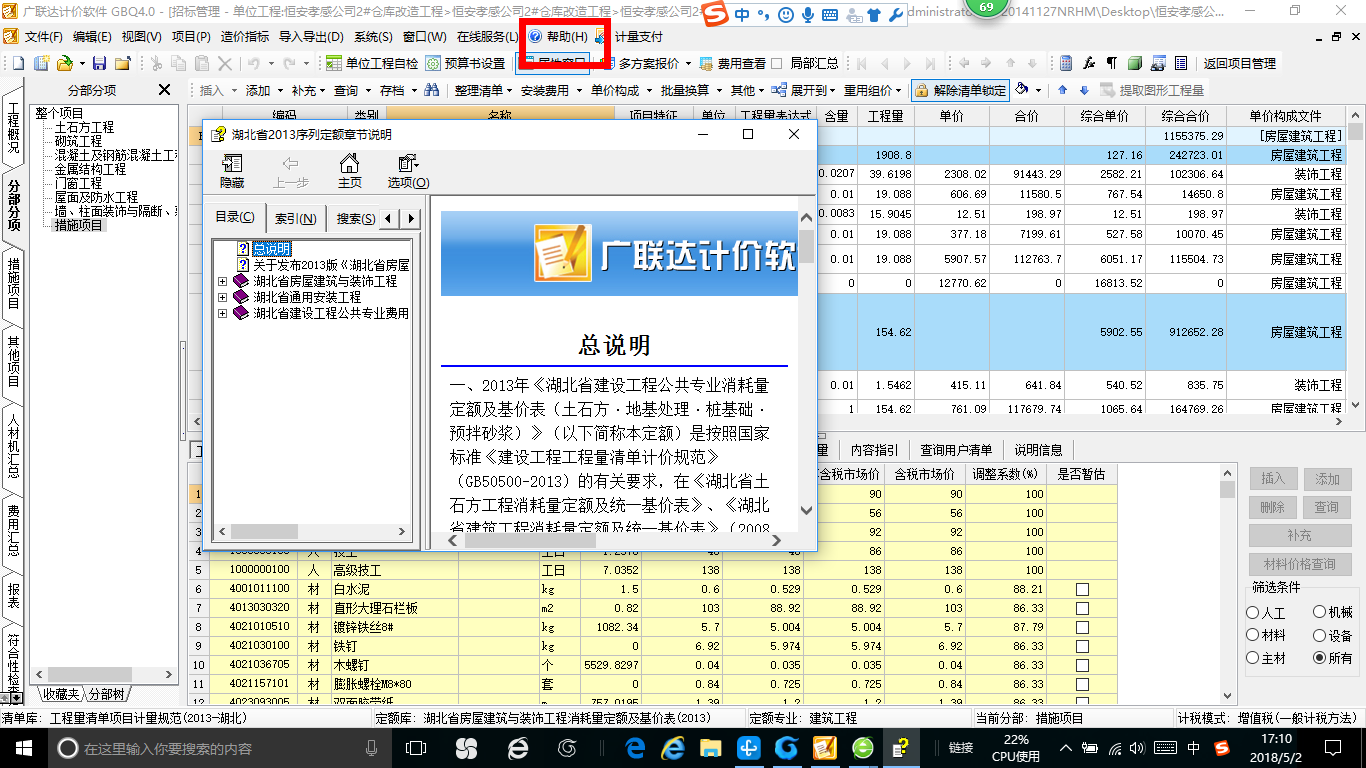Image resolution: width=1366 pixels, height=768 pixels.
Task: Select the 机械 filter radio button
Action: tap(1320, 612)
